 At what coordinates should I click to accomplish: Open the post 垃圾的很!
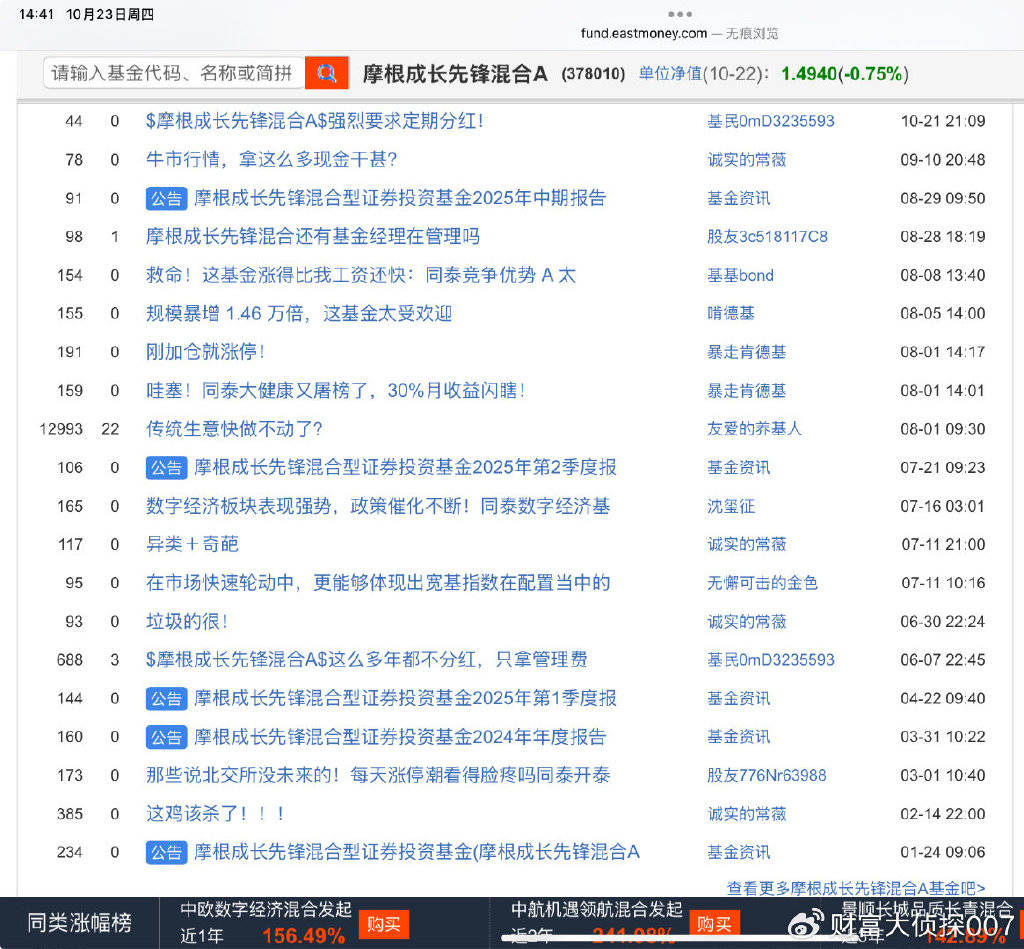pyautogui.click(x=187, y=621)
